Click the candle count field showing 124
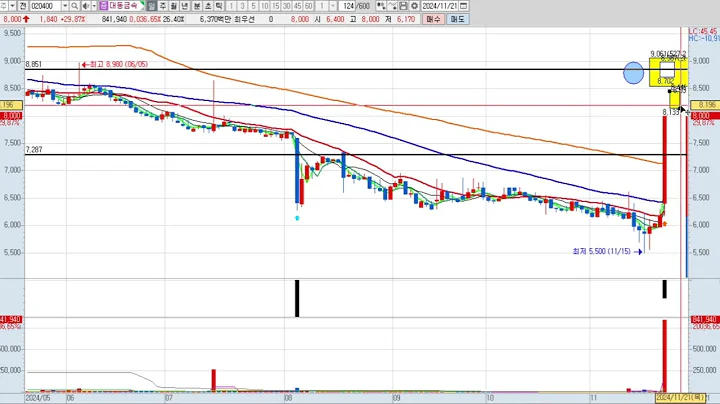 tap(349, 6)
